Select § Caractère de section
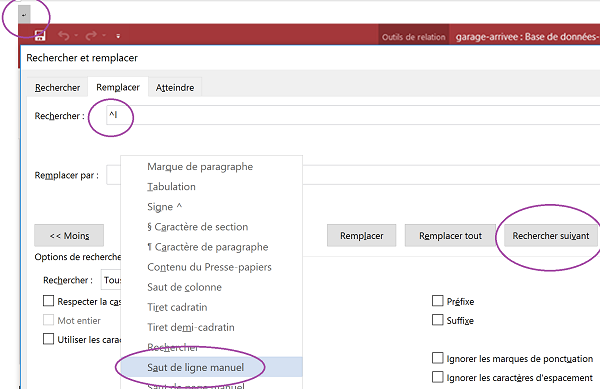The image size is (600, 389). coord(212,227)
